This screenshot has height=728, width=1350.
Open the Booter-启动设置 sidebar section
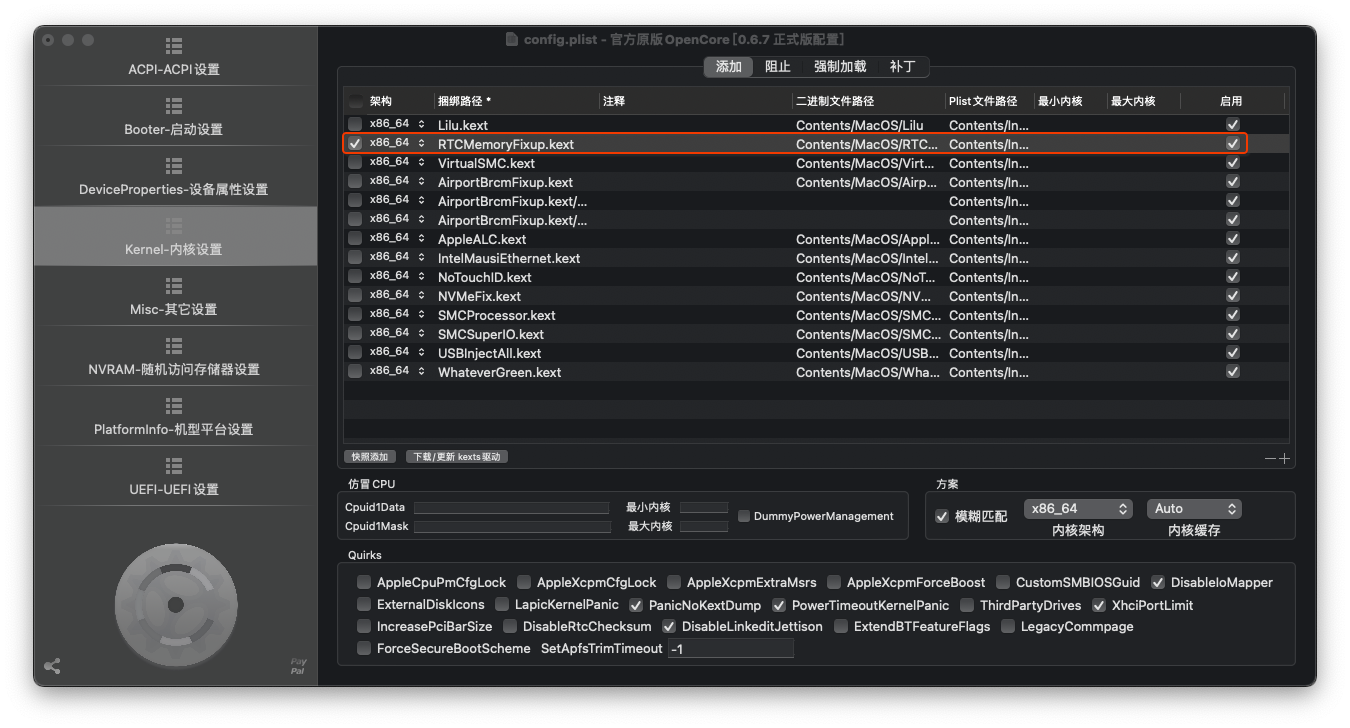coord(174,118)
